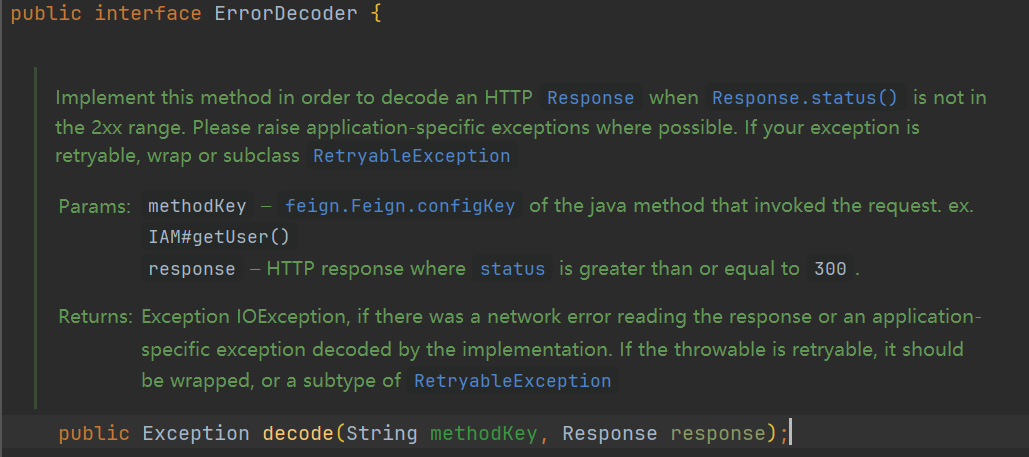Follow the RetryableException link in the Returns section
1029x457 pixels.
coord(512,381)
